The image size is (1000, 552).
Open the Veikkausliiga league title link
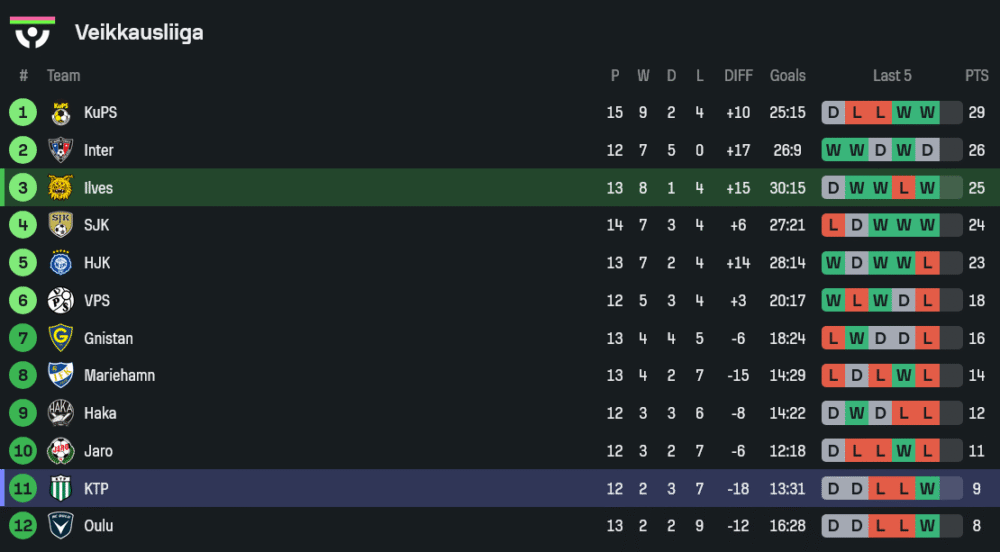pos(139,32)
